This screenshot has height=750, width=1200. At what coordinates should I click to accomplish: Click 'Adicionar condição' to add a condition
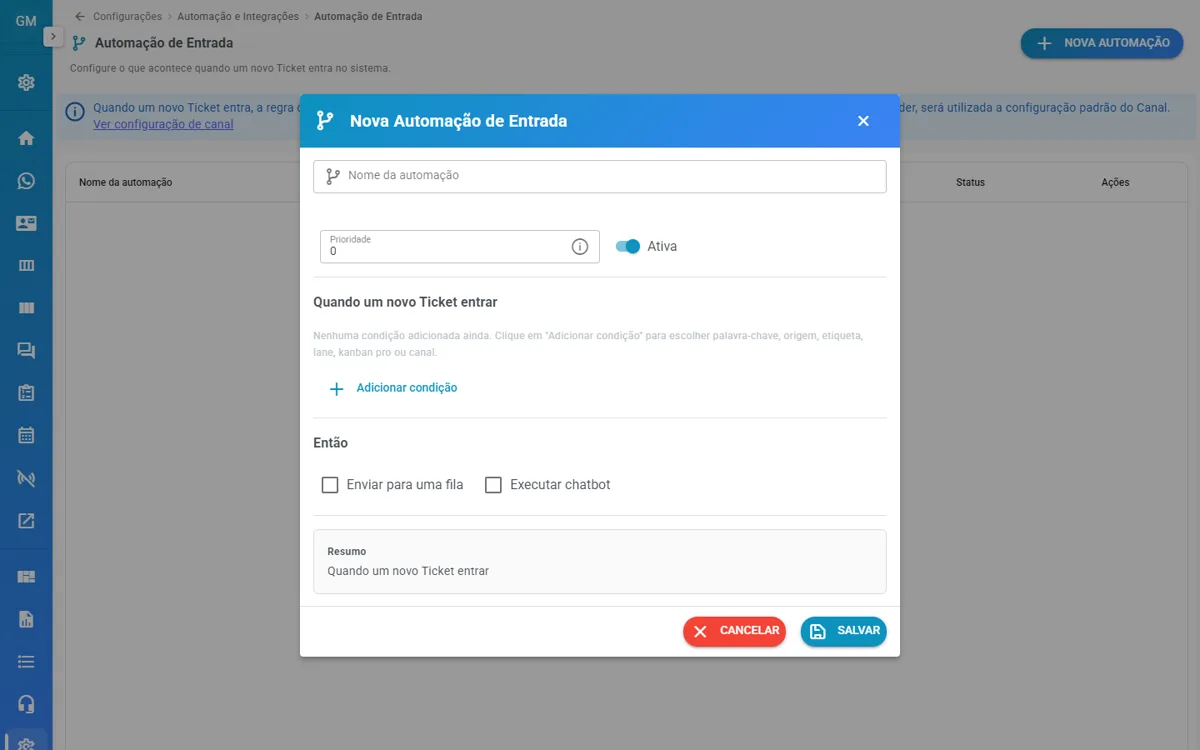click(x=393, y=388)
